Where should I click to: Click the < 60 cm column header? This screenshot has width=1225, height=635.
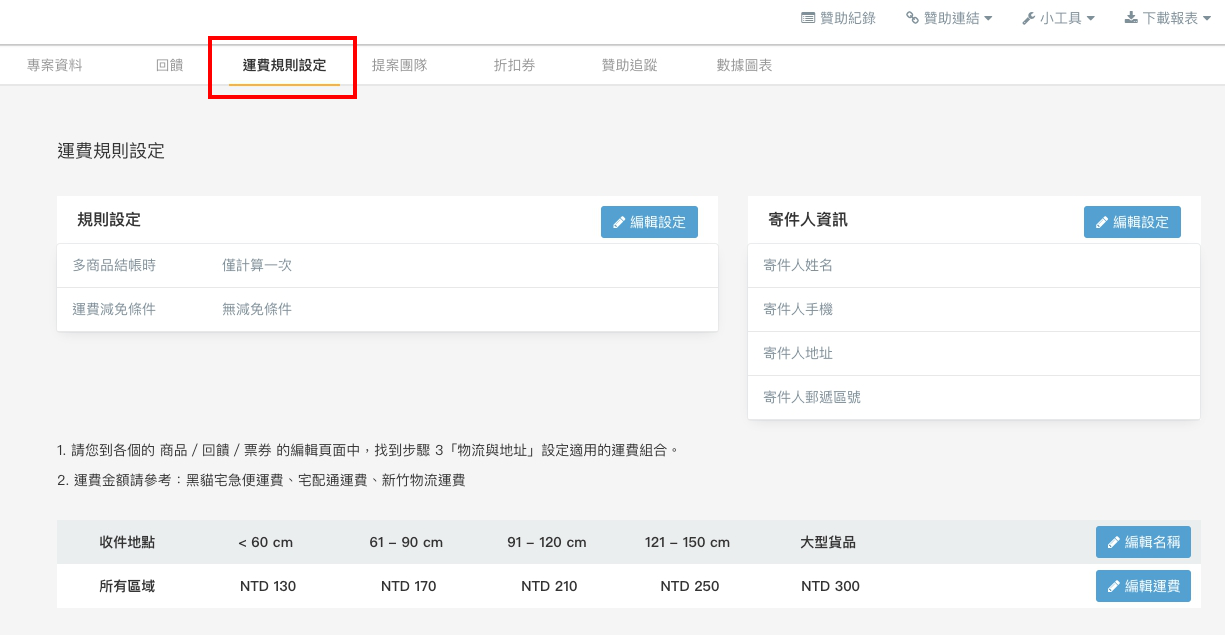point(266,542)
